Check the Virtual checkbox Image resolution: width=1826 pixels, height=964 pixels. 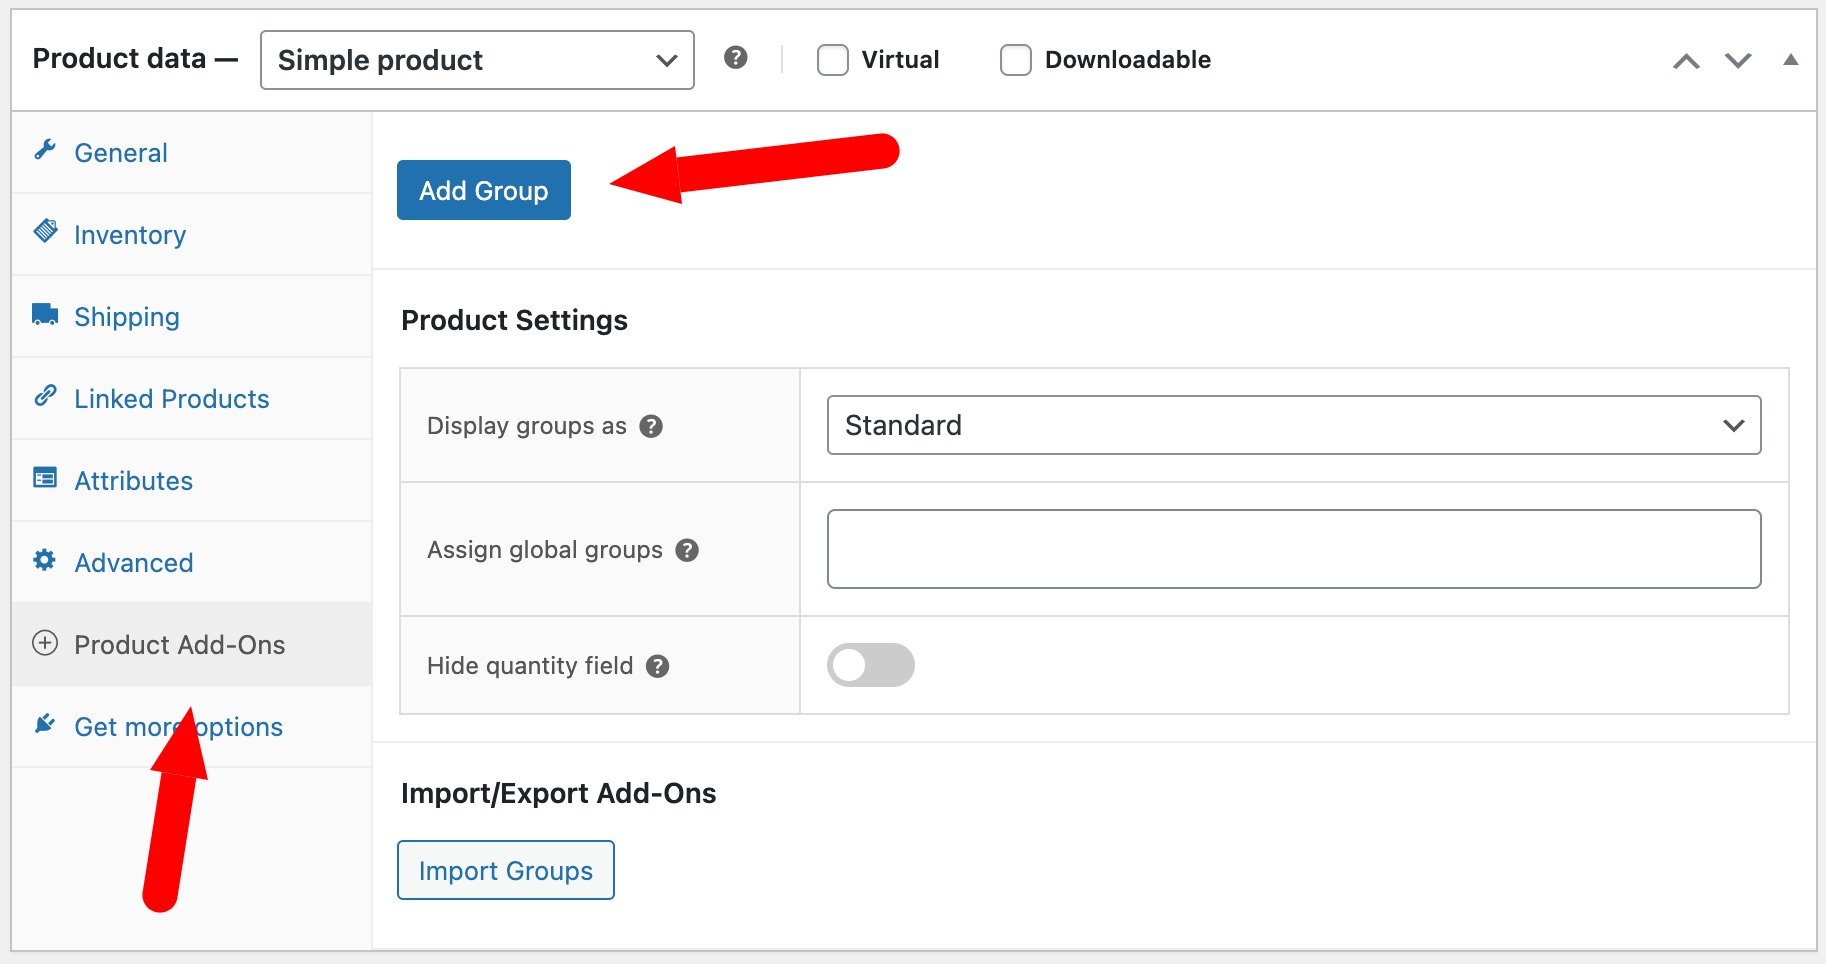(x=832, y=59)
